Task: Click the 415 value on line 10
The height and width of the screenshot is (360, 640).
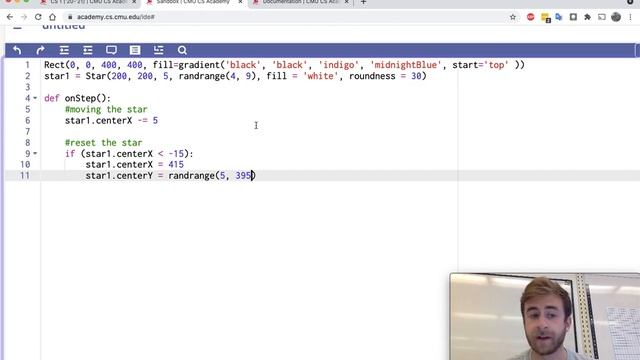Action: tap(176, 165)
